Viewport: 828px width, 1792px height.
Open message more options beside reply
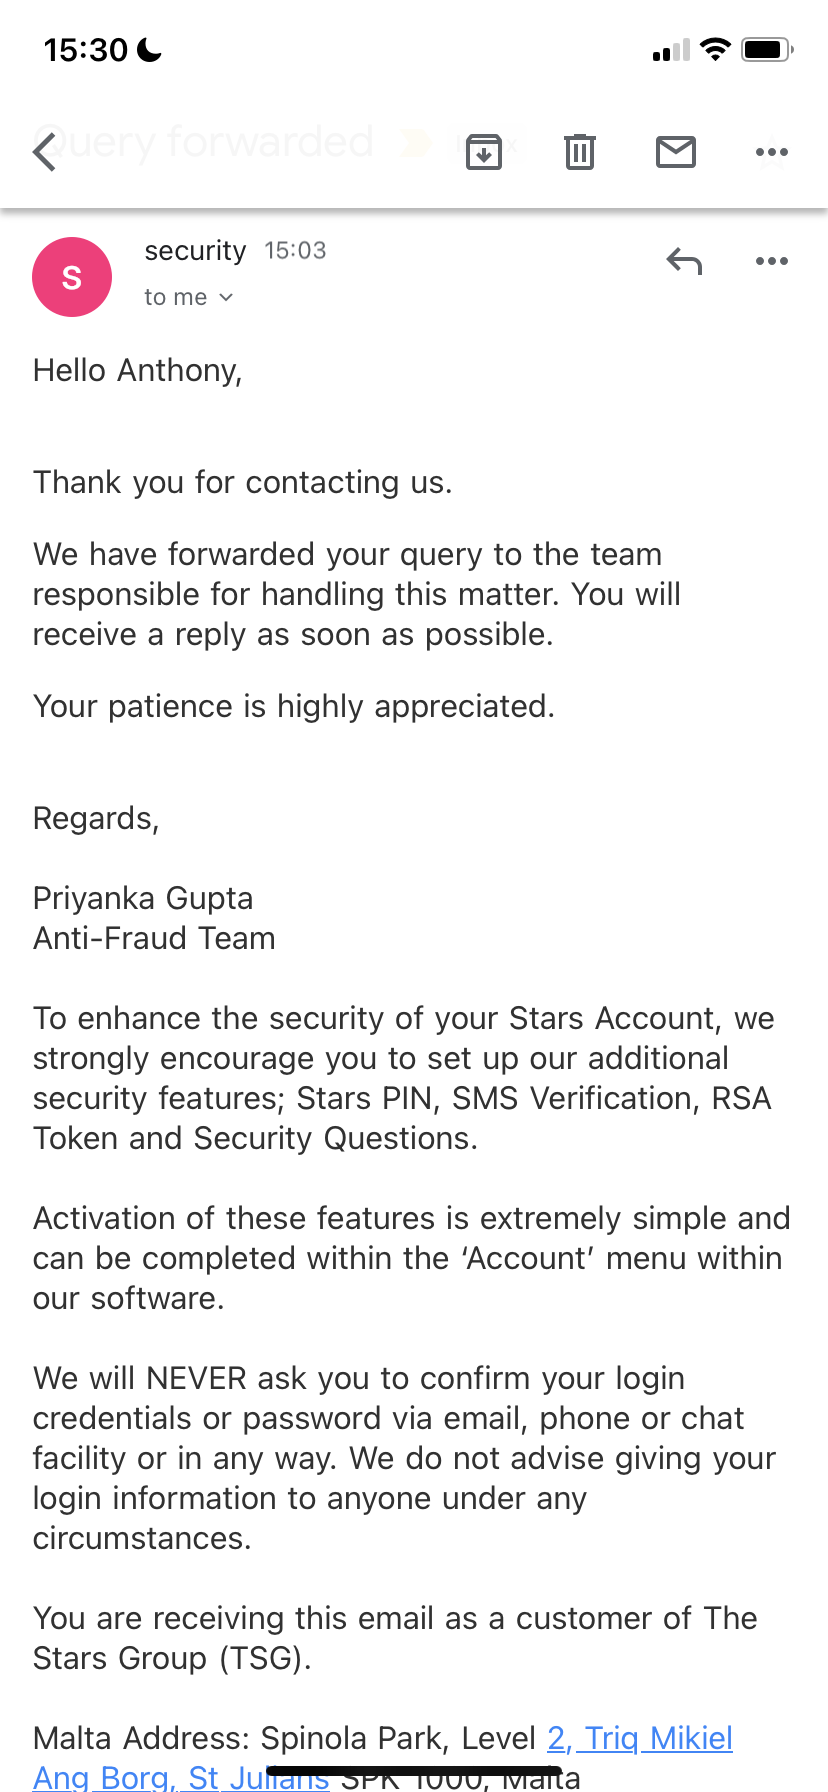772,261
